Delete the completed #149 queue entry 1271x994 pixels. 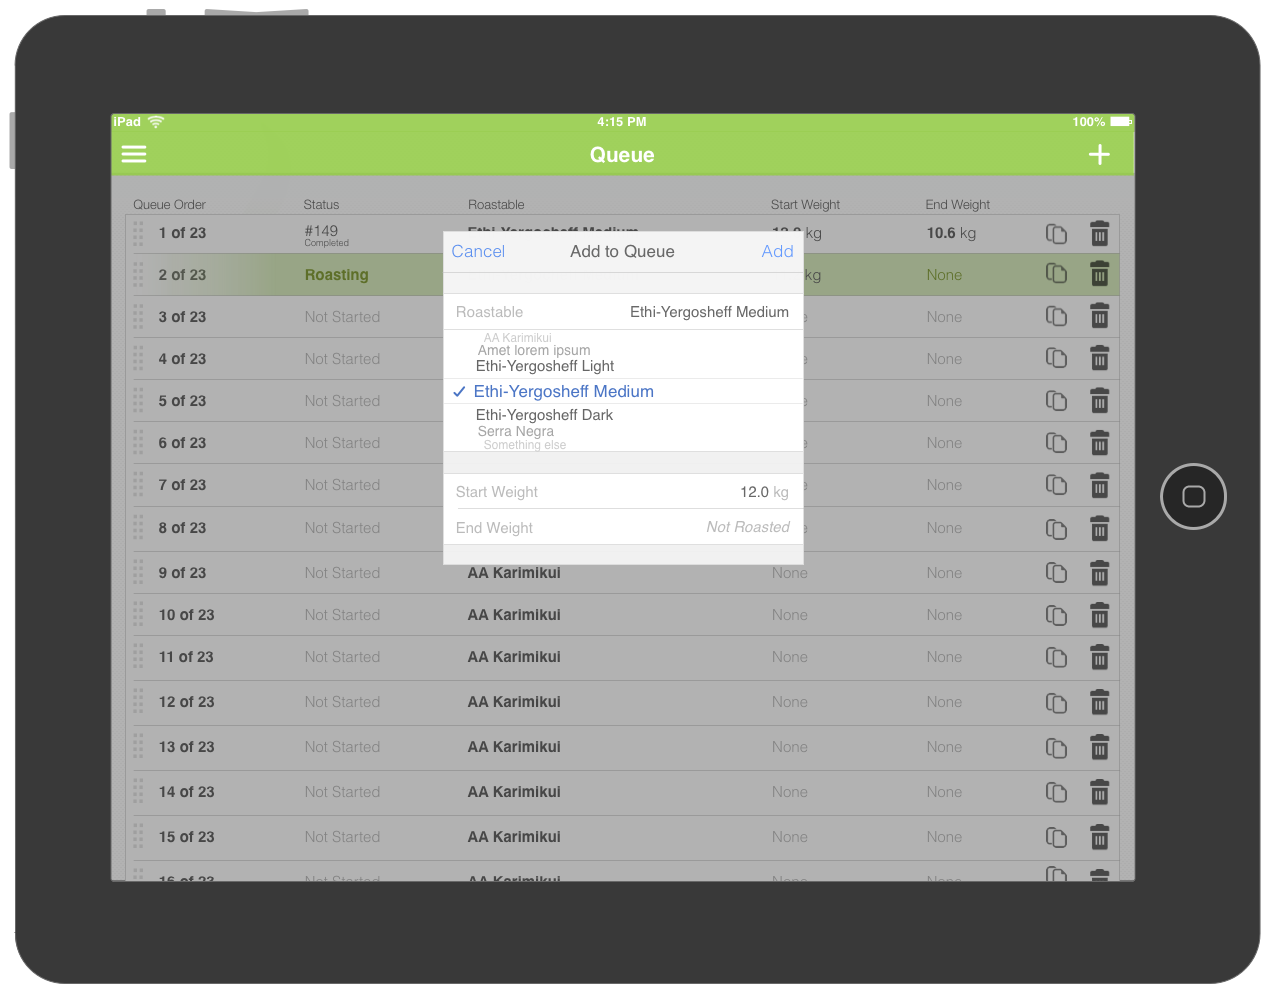pos(1099,233)
